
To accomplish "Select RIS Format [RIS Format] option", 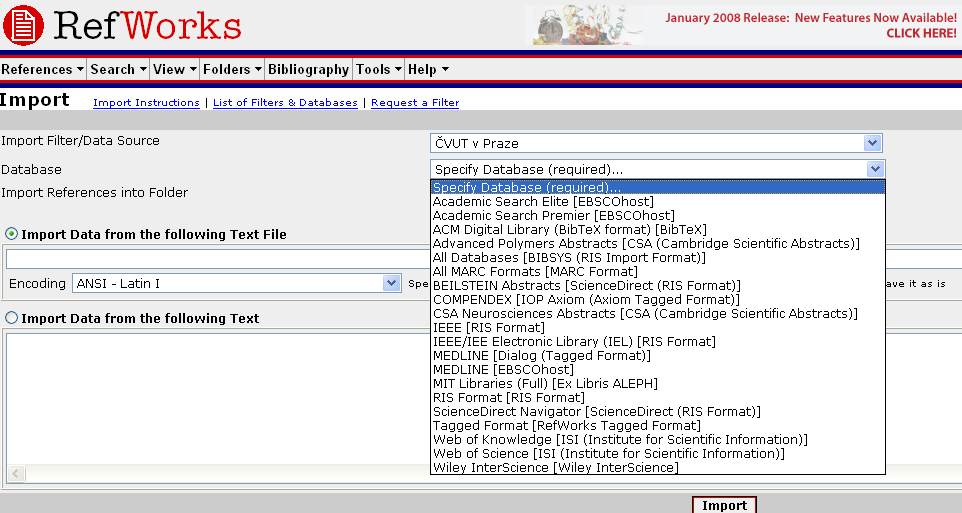I will [x=658, y=398].
